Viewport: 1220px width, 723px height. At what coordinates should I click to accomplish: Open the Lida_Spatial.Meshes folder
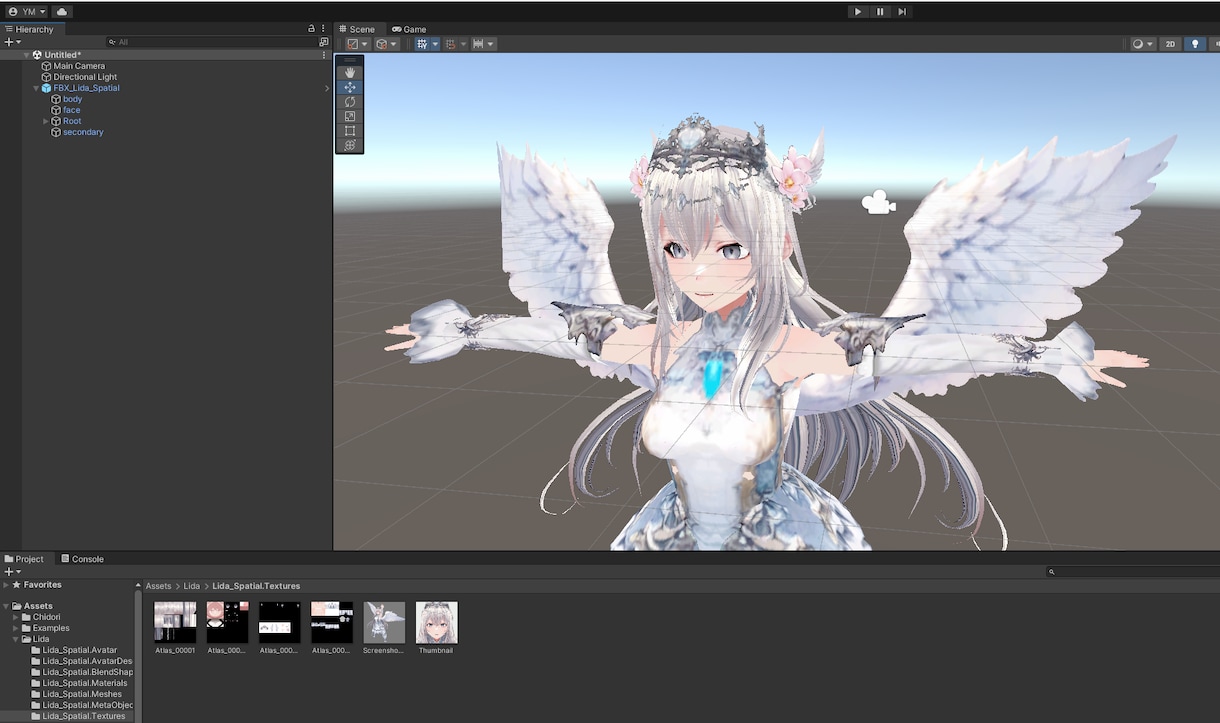[x=76, y=694]
